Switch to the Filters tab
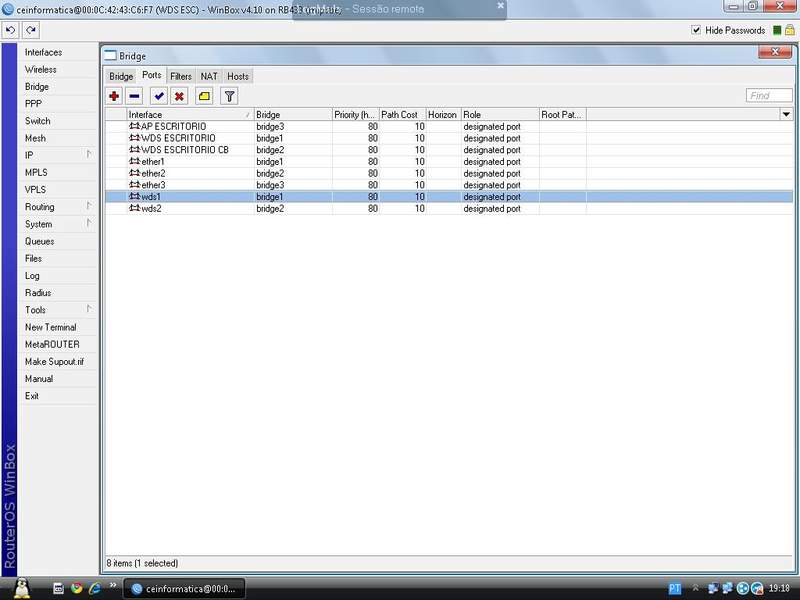The height and width of the screenshot is (600, 800). [181, 77]
